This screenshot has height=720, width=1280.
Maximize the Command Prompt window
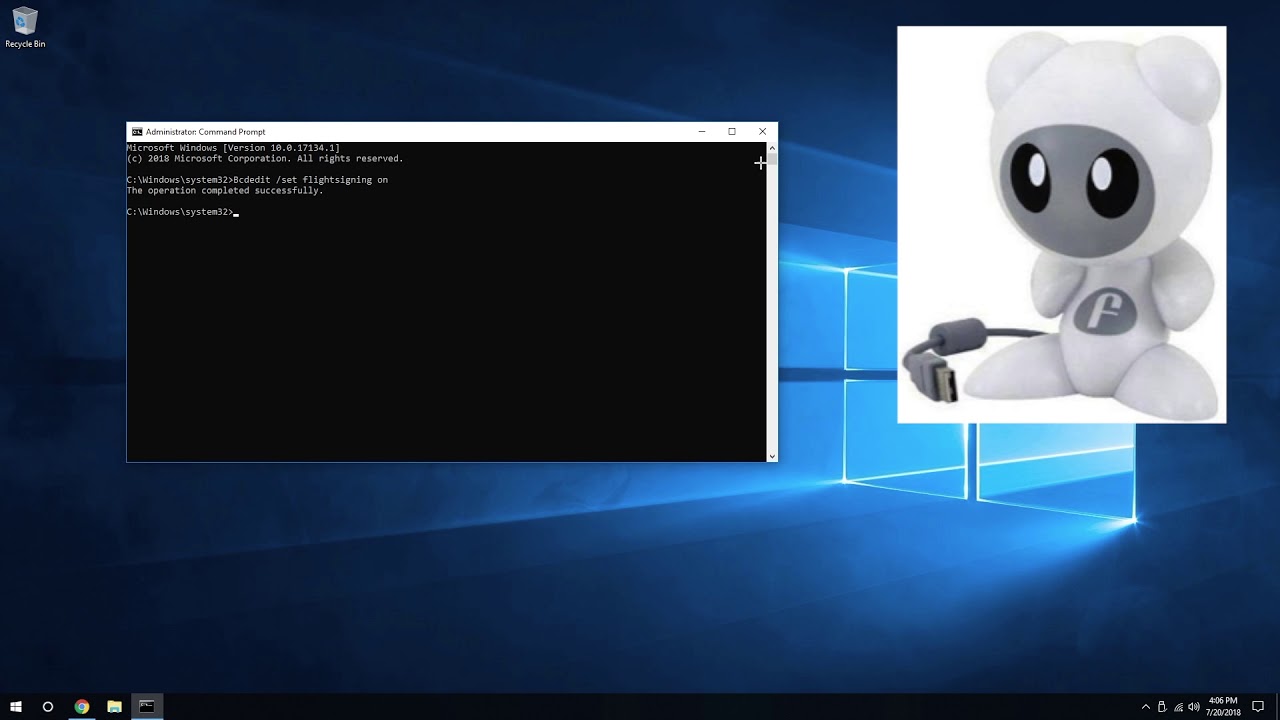[732, 131]
